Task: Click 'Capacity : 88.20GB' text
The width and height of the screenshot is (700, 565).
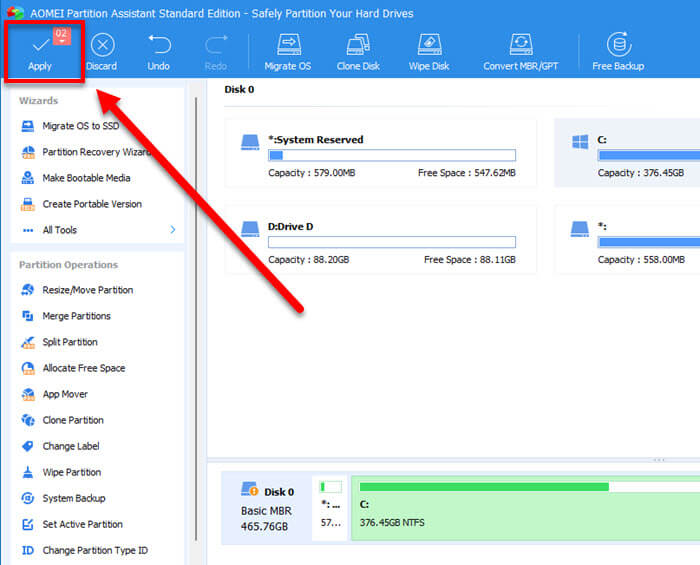Action: coord(308,260)
